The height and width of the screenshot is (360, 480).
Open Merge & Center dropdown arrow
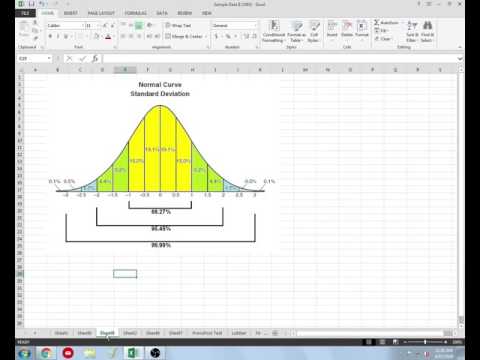206,36
